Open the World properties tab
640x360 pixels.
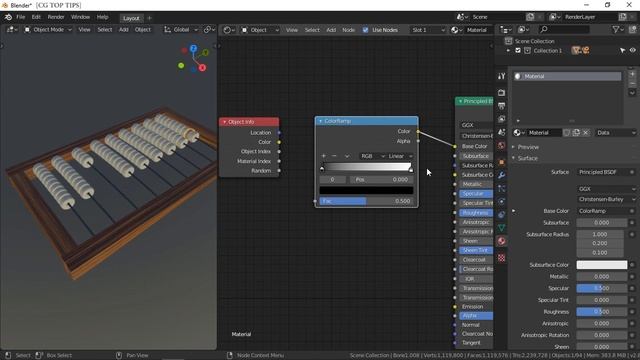click(502, 146)
